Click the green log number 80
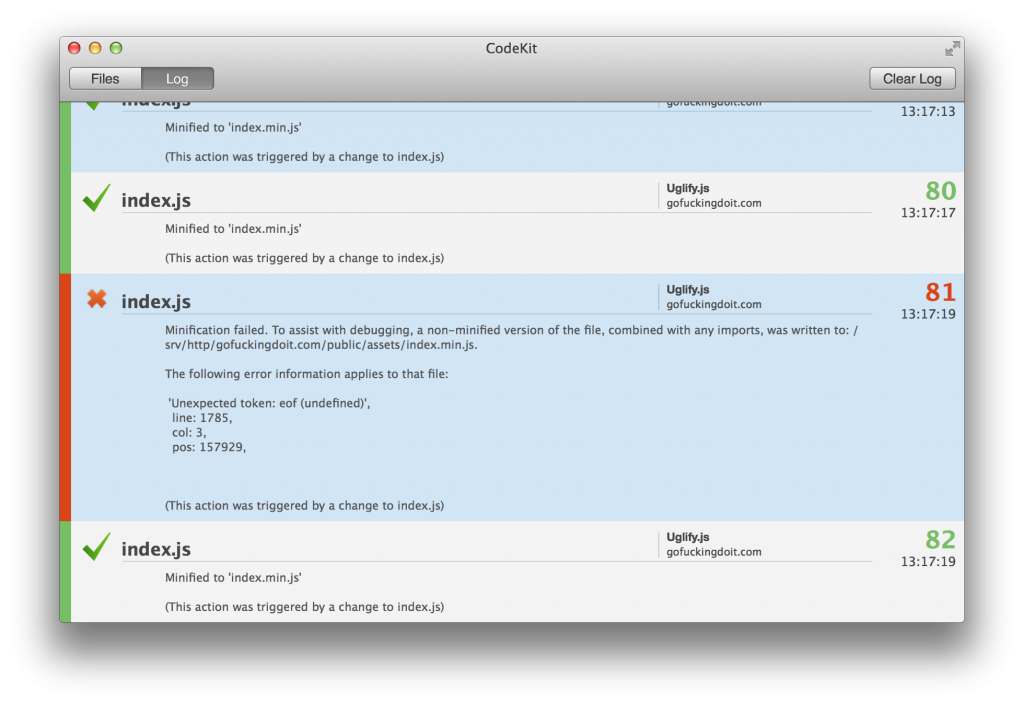 pyautogui.click(x=939, y=191)
